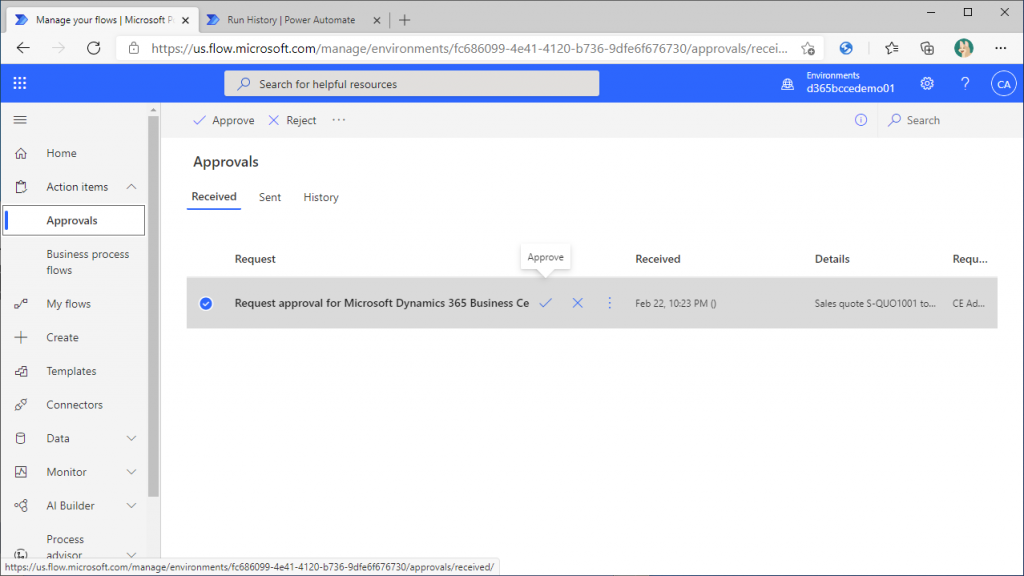Image resolution: width=1024 pixels, height=576 pixels.
Task: Approve the request using the row checkmark icon
Action: coord(545,303)
